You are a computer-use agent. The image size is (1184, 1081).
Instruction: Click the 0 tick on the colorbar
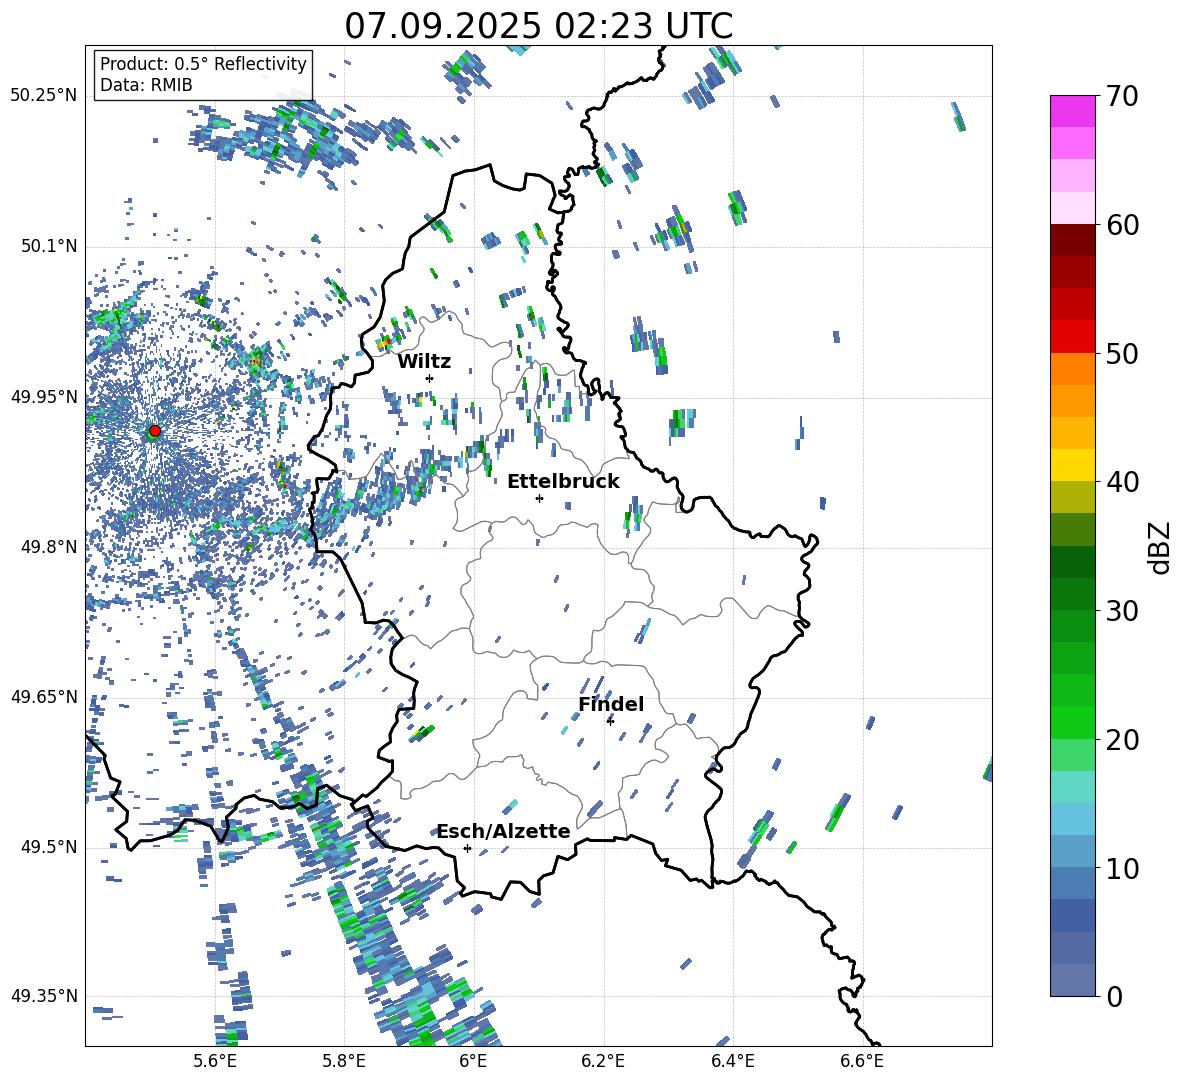pyautogui.click(x=1114, y=996)
